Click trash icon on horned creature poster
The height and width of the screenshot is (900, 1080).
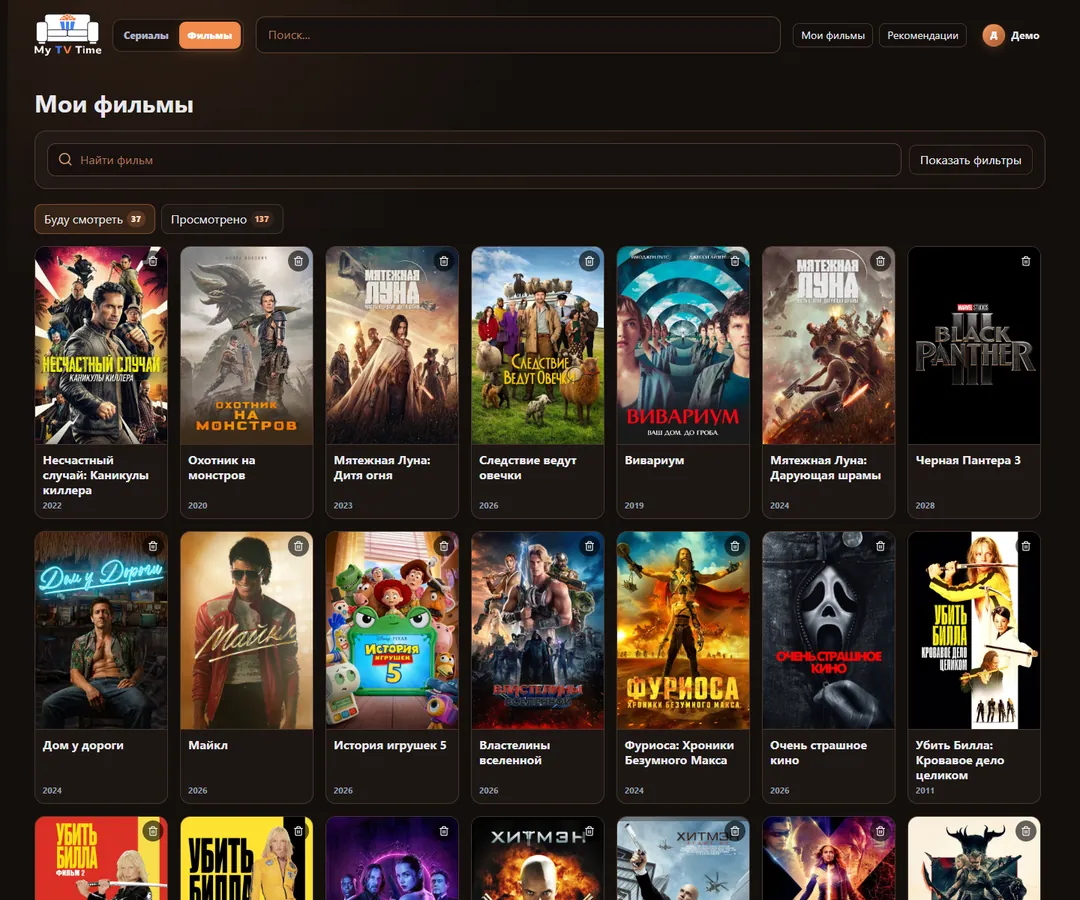coord(1026,831)
